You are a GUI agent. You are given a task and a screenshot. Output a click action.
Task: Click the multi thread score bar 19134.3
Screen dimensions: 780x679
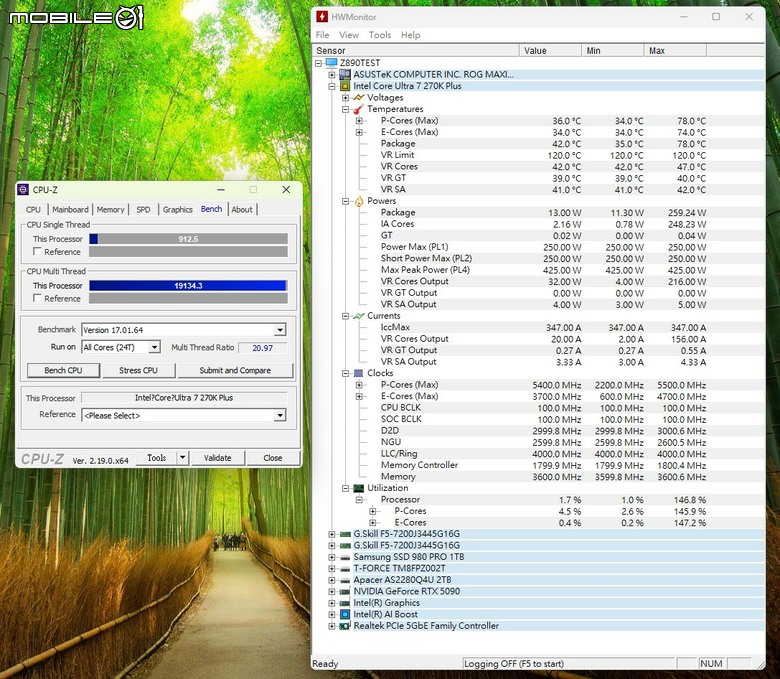coord(188,286)
